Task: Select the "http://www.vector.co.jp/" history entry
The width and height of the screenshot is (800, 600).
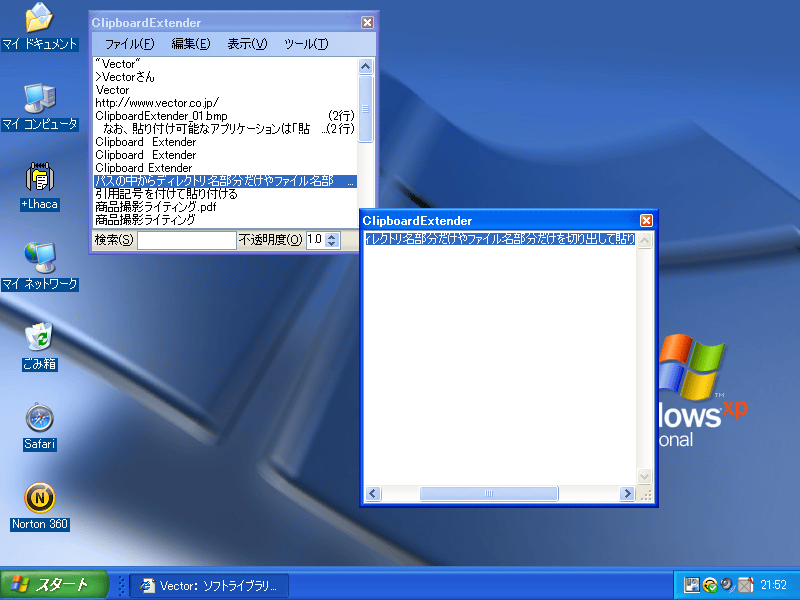Action: 225,103
